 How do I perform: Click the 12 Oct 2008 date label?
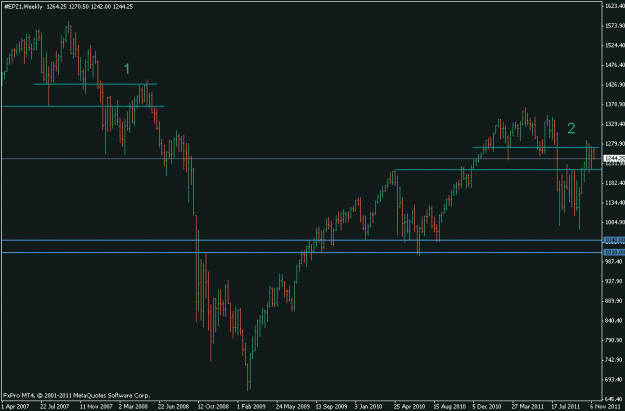212,407
